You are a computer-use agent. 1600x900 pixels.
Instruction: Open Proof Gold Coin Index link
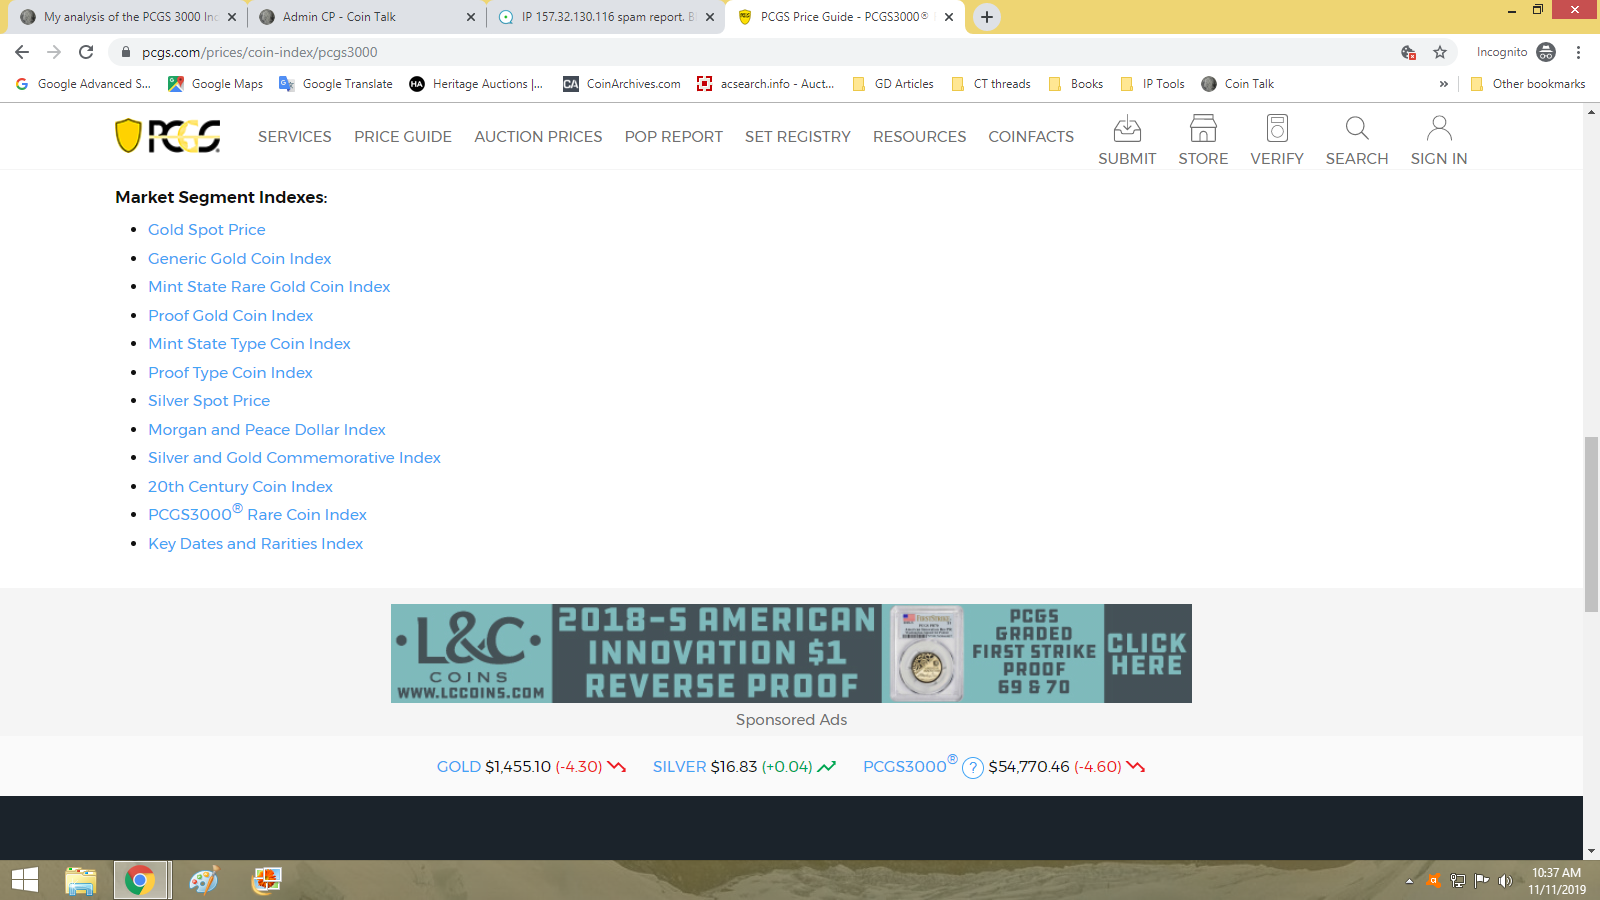231,316
